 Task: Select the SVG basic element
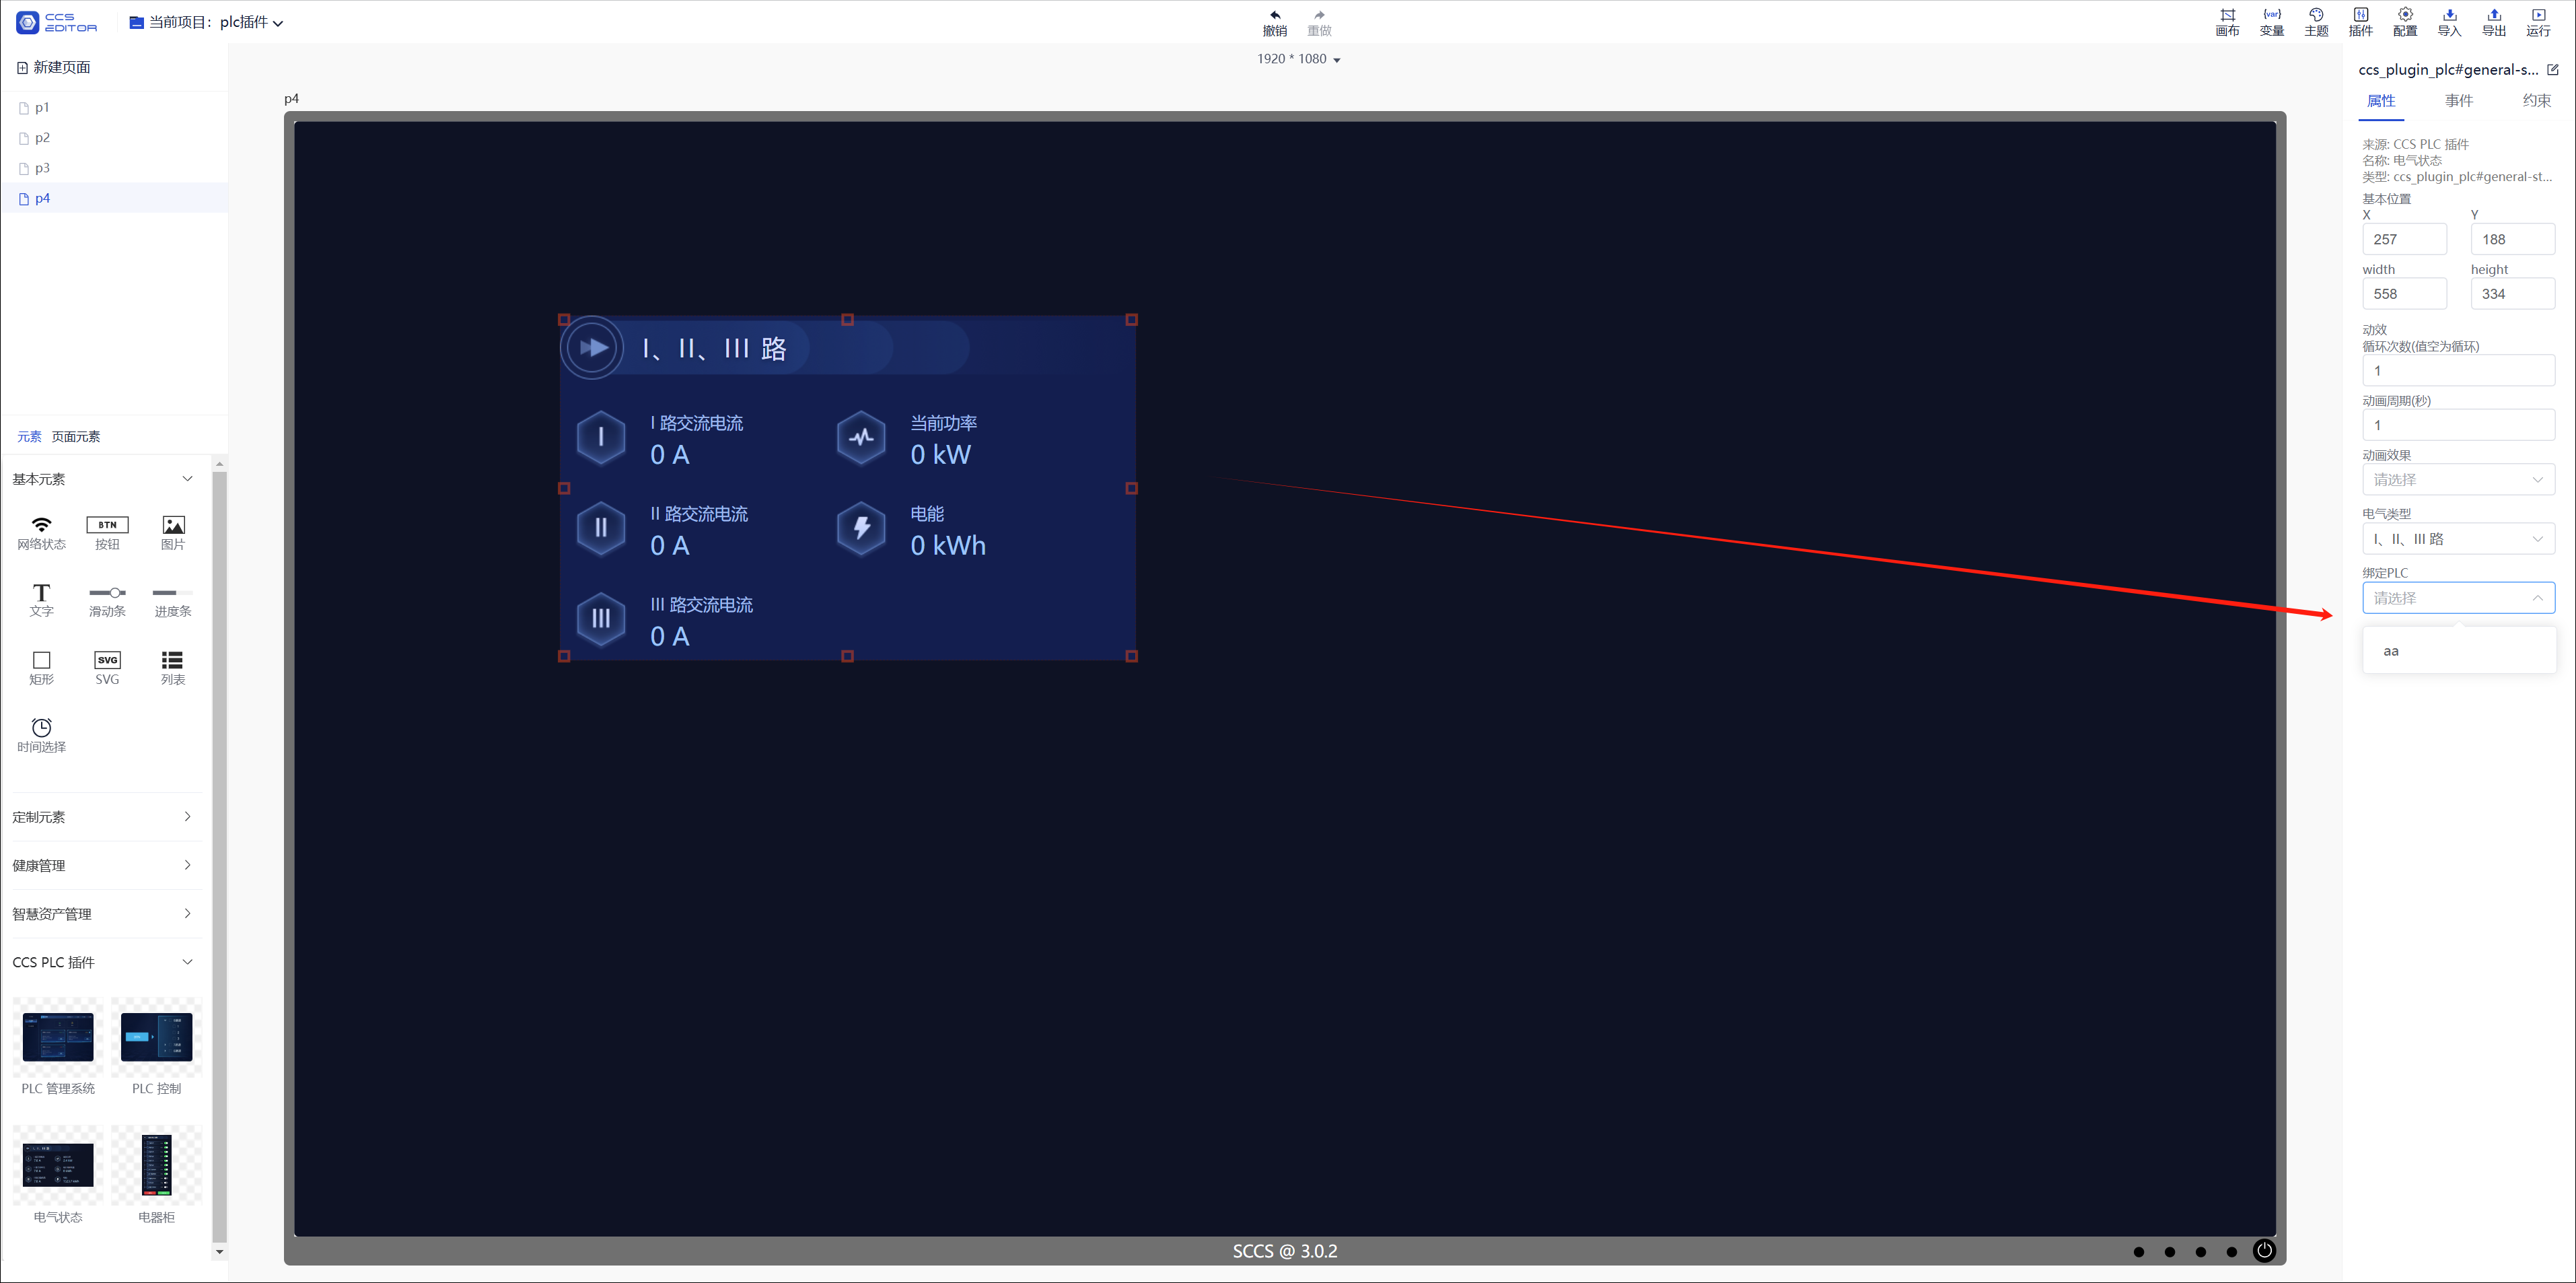pos(107,668)
